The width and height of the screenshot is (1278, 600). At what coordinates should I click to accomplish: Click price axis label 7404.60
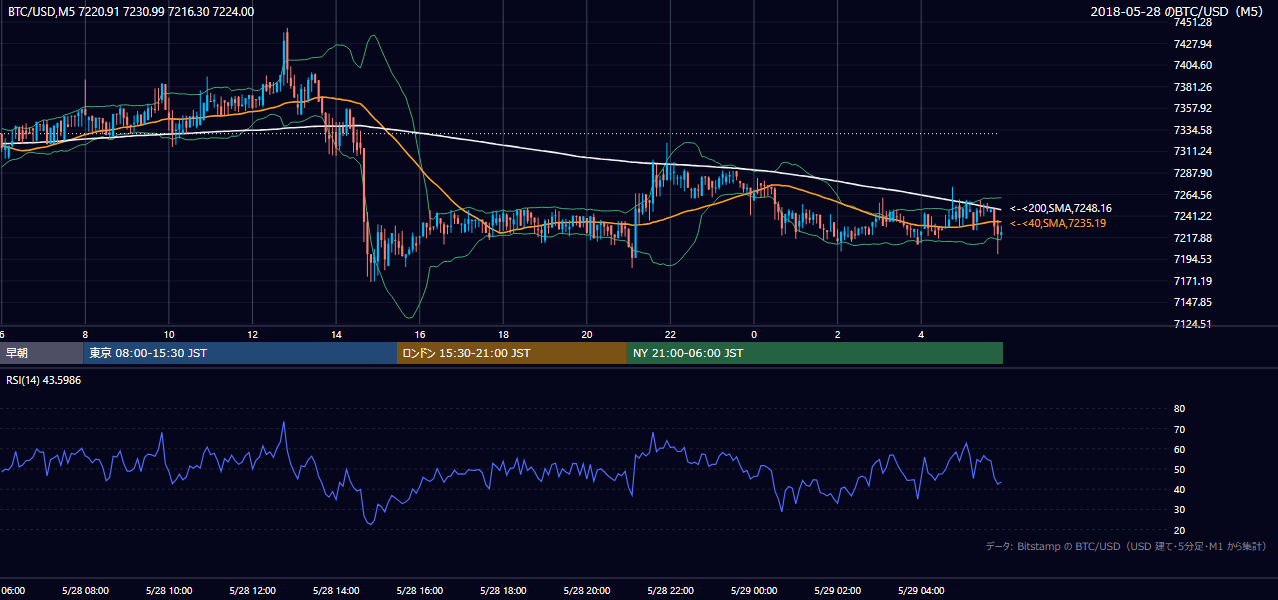(x=1193, y=65)
